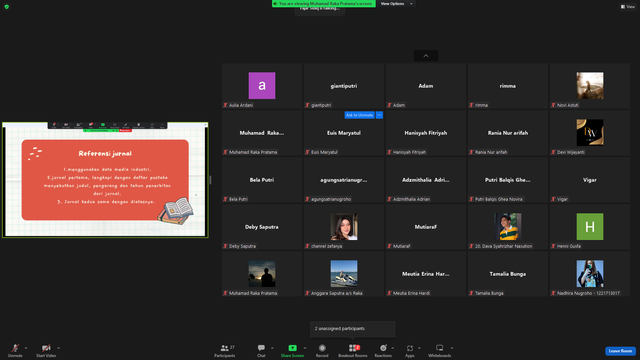This screenshot has height=360, width=640.
Task: Click the green encryption shield icon
Action: click(x=7, y=7)
